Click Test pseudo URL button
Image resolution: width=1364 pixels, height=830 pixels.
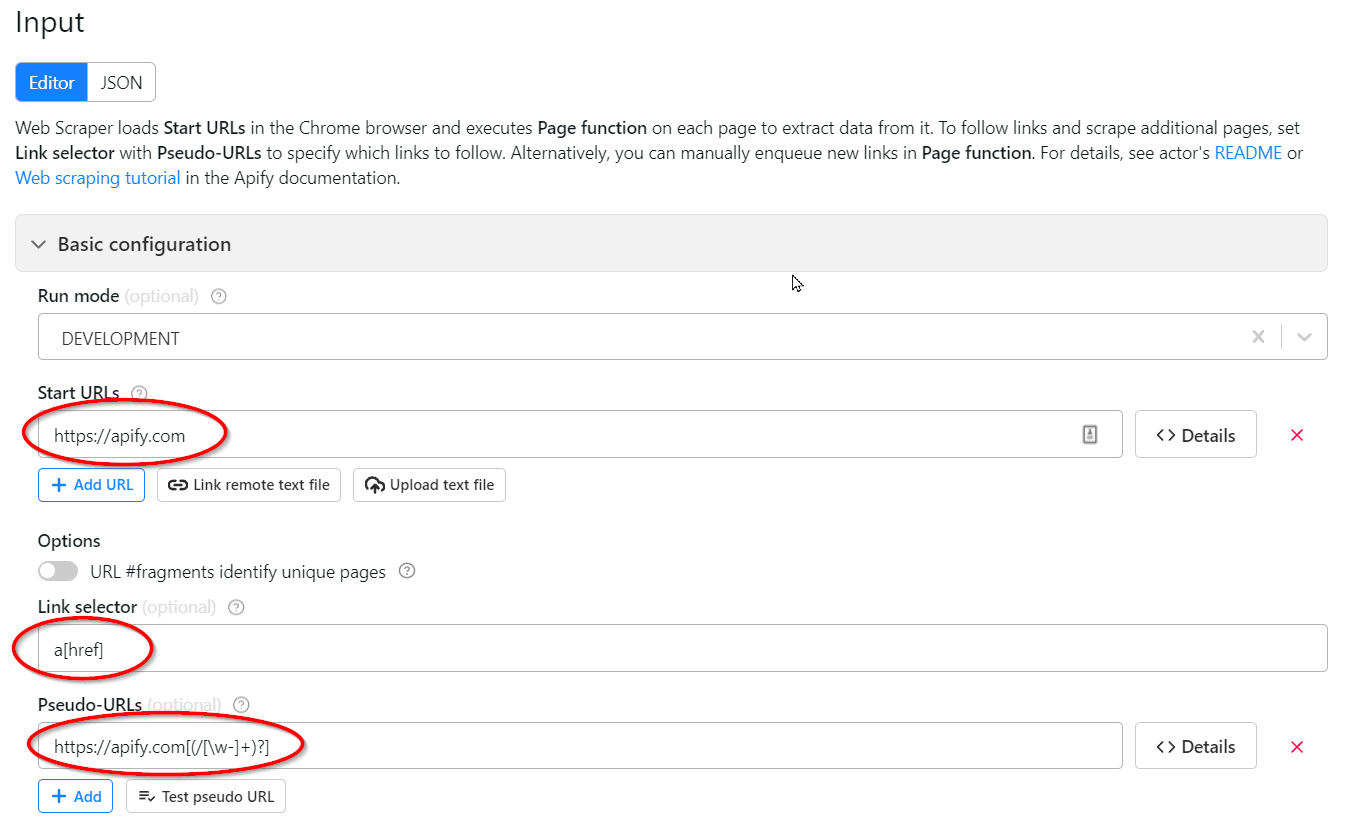(x=206, y=796)
